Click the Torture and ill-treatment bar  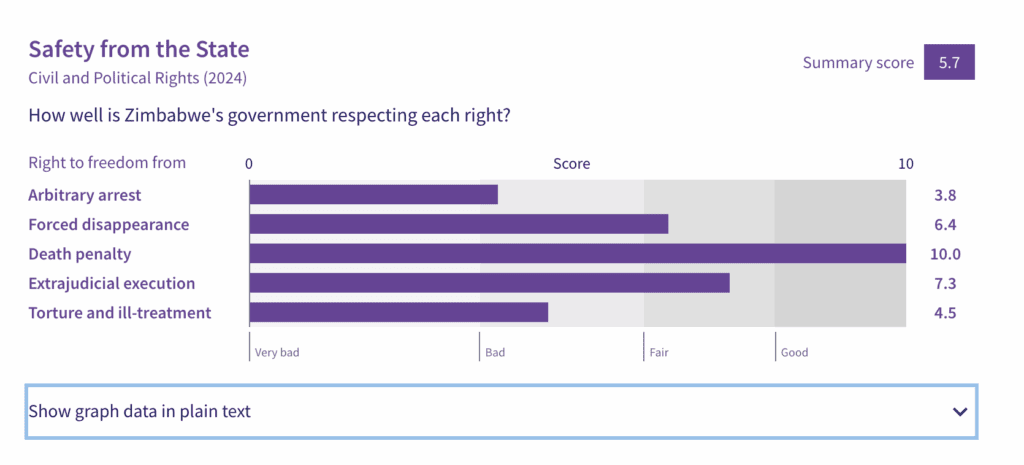(398, 313)
